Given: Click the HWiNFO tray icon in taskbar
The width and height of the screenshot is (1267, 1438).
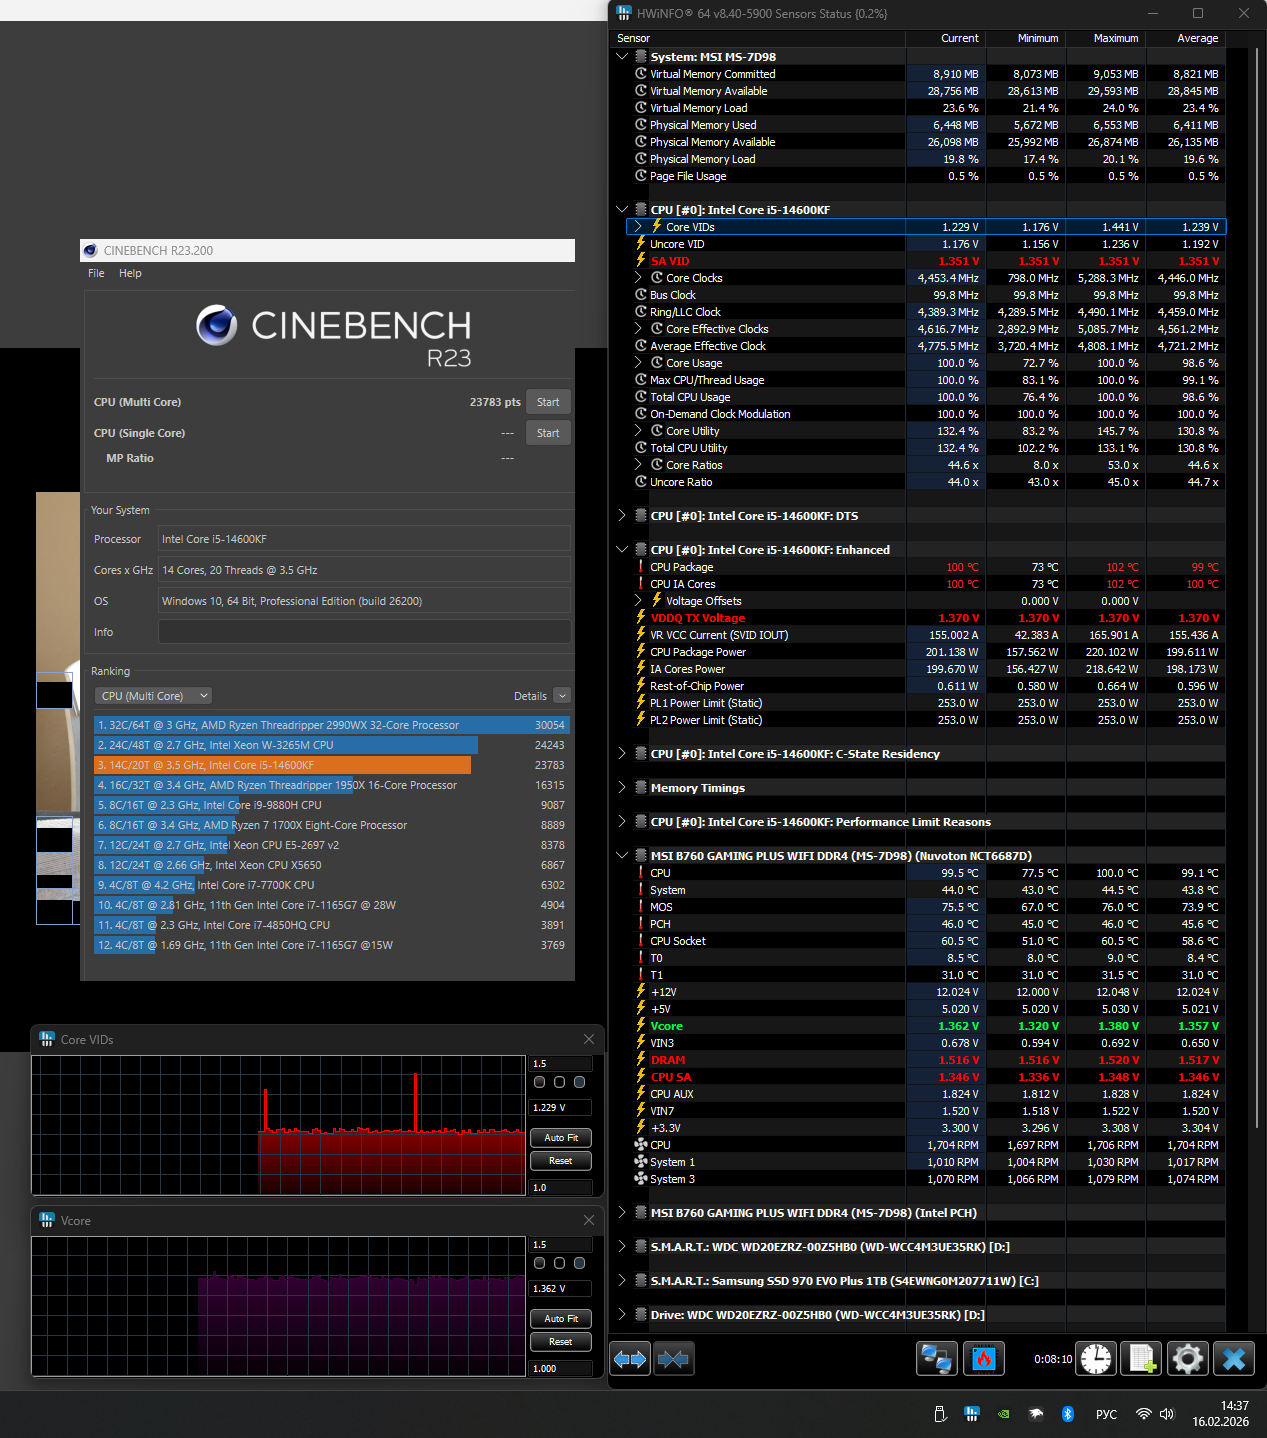Looking at the screenshot, I should pyautogui.click(x=971, y=1414).
